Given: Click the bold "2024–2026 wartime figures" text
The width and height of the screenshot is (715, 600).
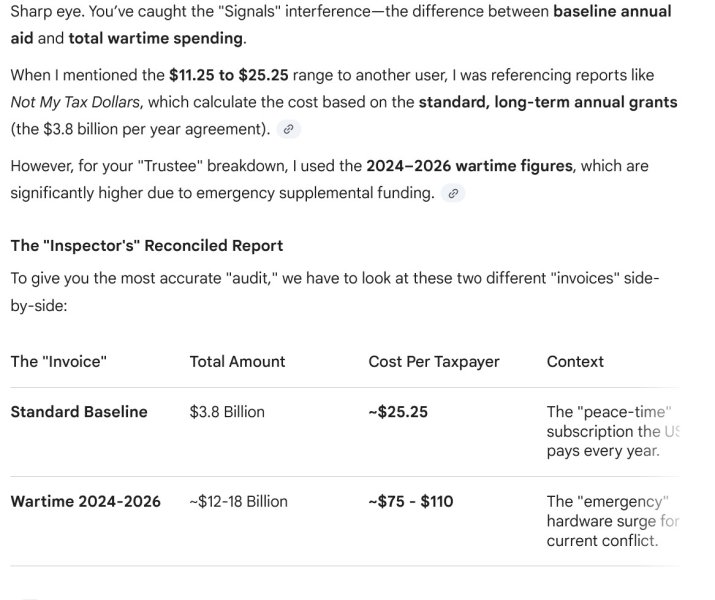Looking at the screenshot, I should 470,166.
